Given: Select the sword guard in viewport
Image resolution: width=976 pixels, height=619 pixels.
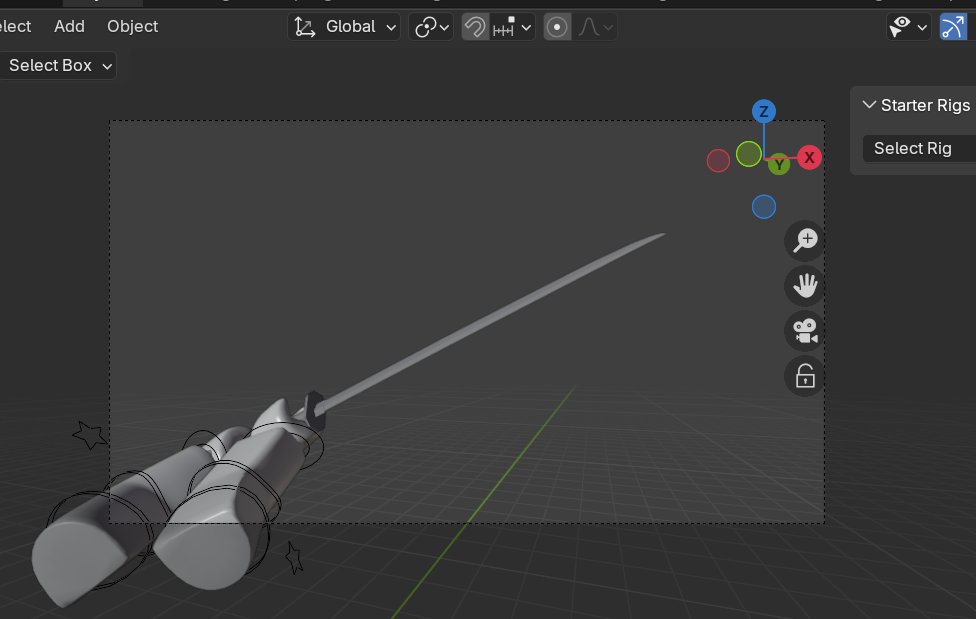Looking at the screenshot, I should tap(315, 410).
